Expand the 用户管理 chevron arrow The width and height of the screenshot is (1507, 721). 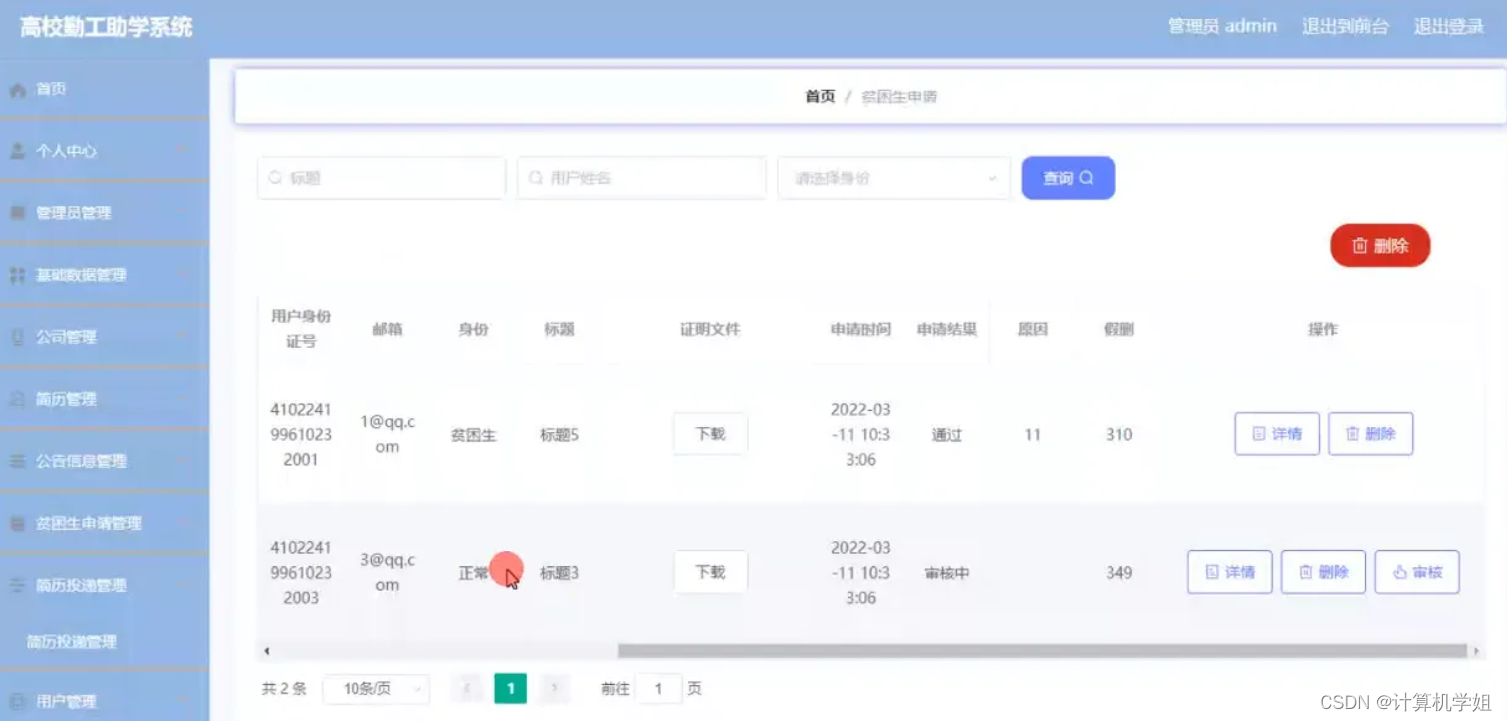point(183,701)
